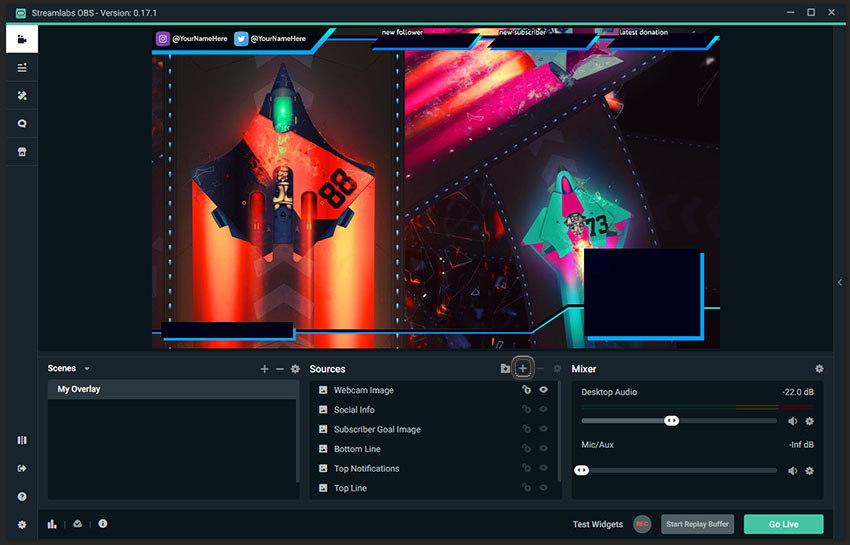Click Start Replay Buffer
The width and height of the screenshot is (850, 545).
click(697, 524)
